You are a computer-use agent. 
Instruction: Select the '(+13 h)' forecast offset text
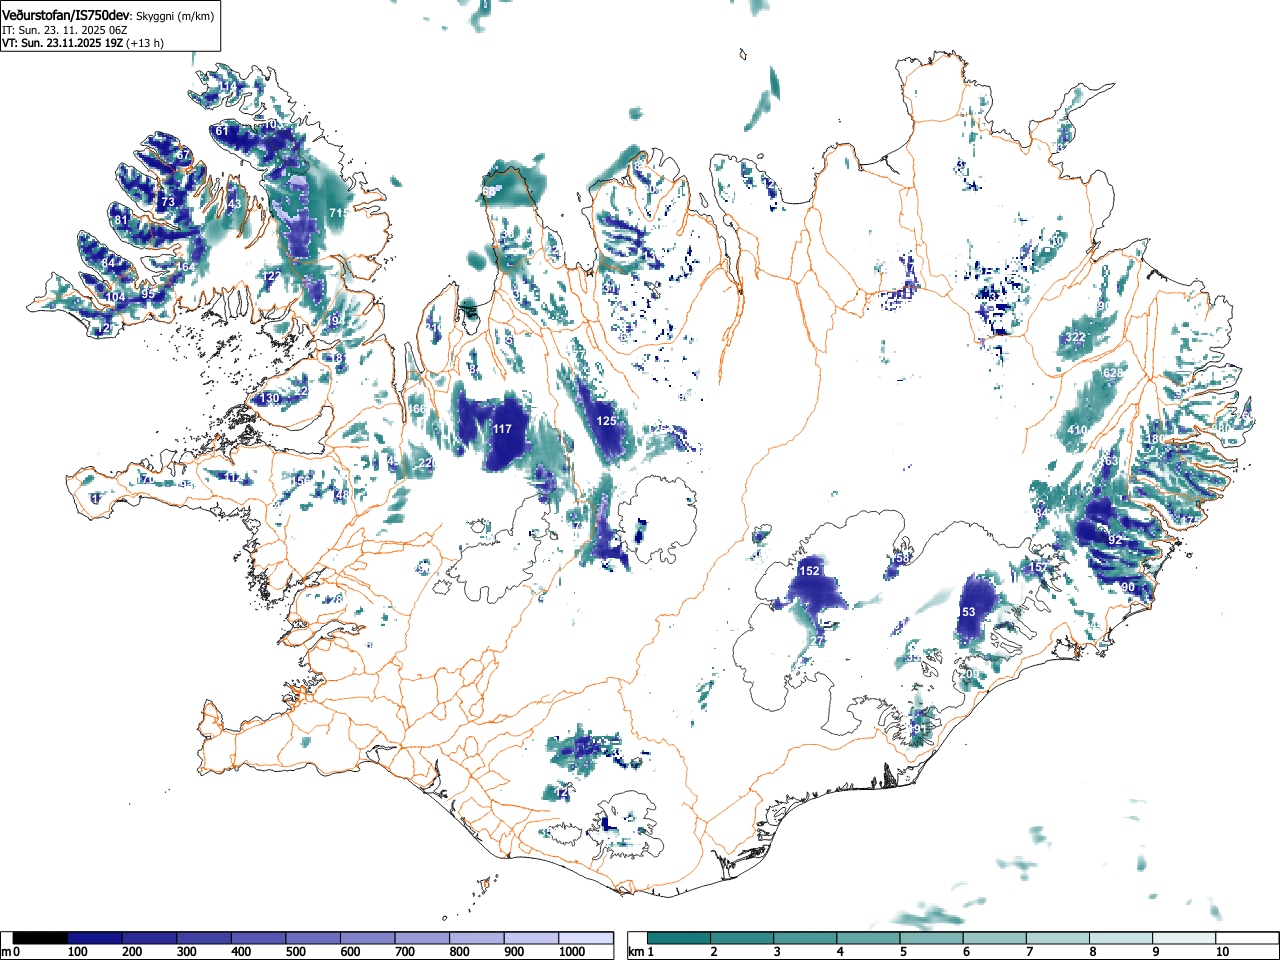145,43
